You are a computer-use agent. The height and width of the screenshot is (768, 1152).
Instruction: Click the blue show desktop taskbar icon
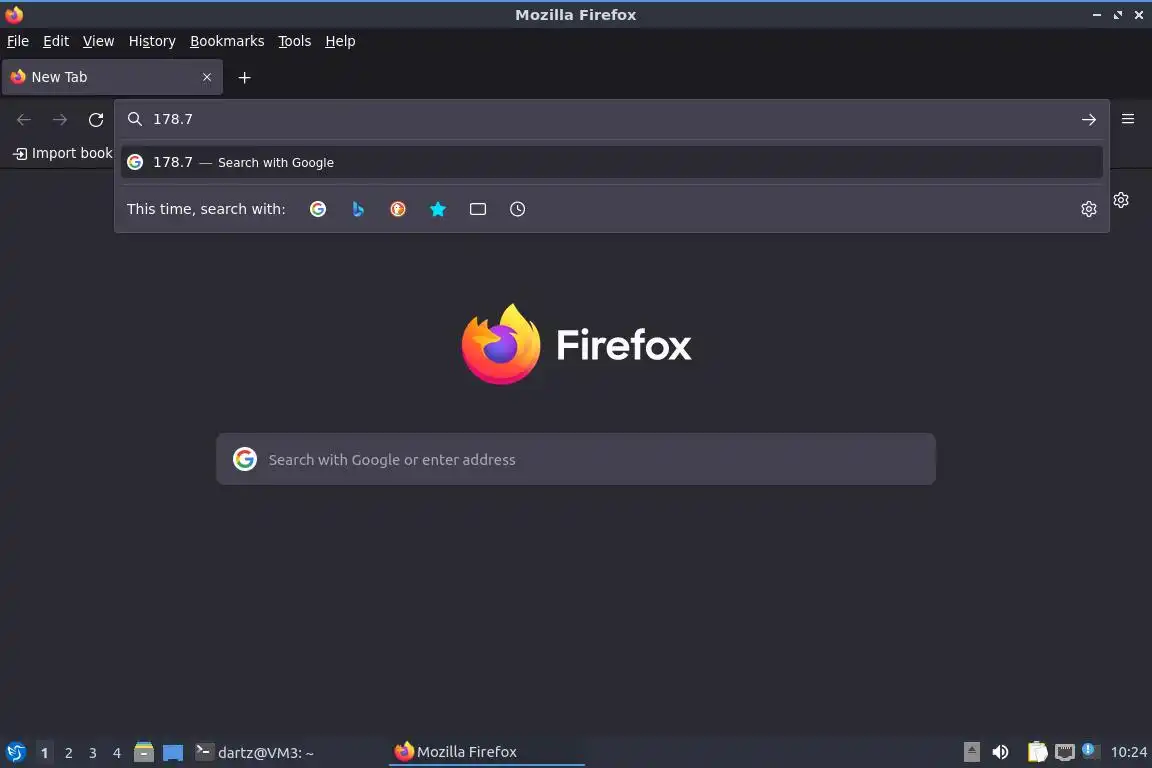tap(173, 753)
